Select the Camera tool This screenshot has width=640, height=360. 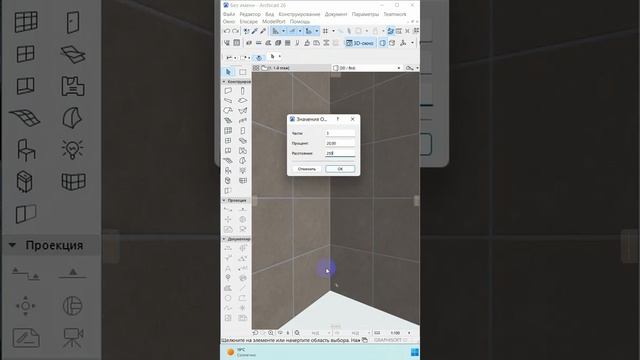tap(243, 229)
